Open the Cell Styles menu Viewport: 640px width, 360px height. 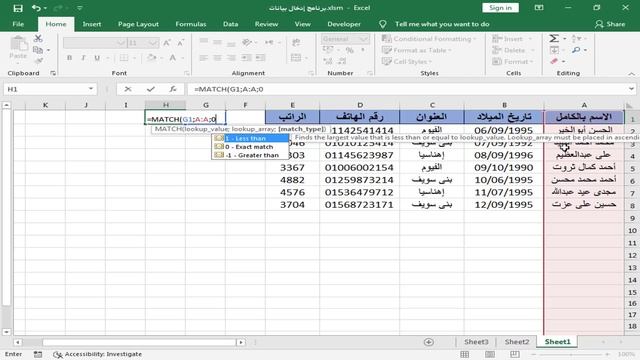pyautogui.click(x=407, y=62)
